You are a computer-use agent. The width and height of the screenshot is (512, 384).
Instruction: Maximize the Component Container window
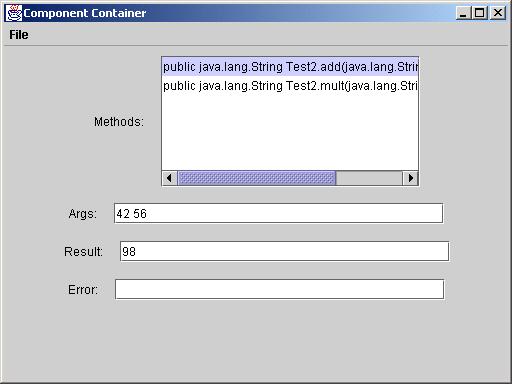(480, 13)
